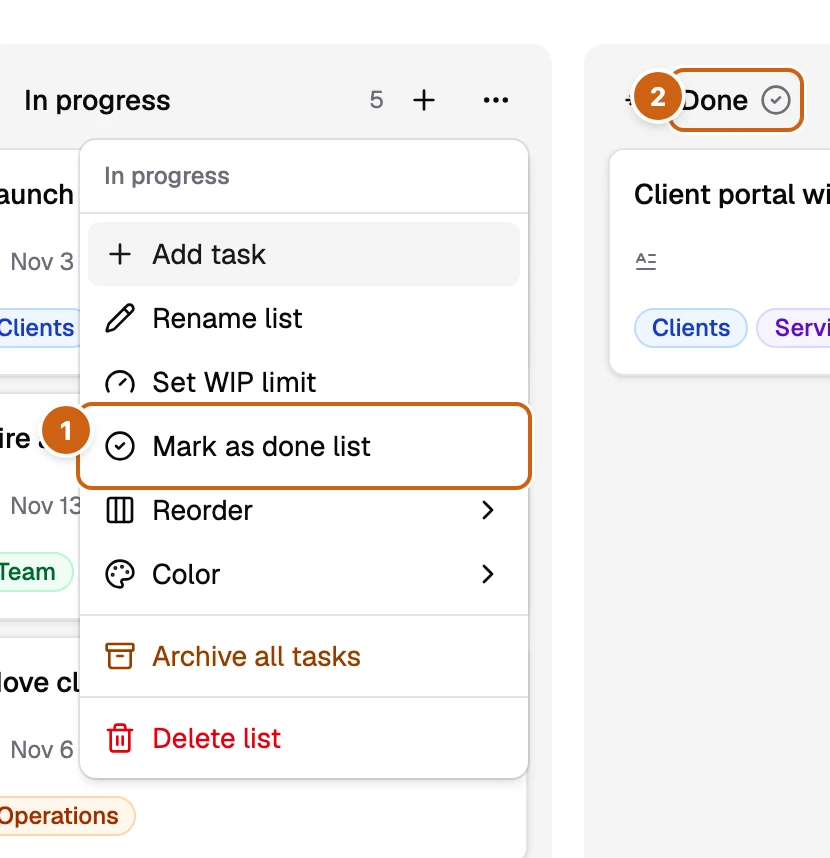Click the columns icon beside Reorder
The image size is (830, 858).
pos(120,510)
